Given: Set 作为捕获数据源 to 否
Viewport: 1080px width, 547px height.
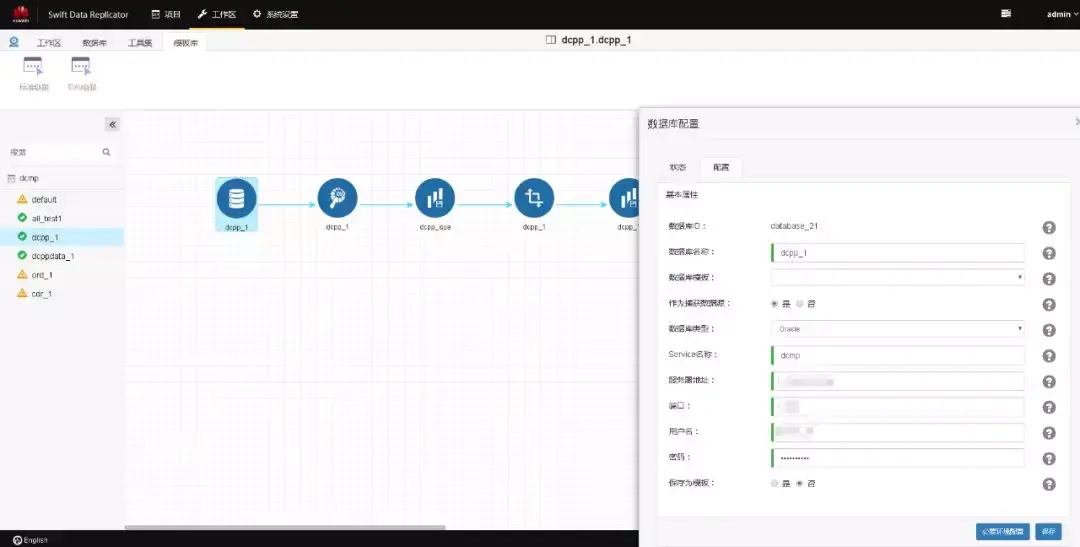Looking at the screenshot, I should [800, 303].
